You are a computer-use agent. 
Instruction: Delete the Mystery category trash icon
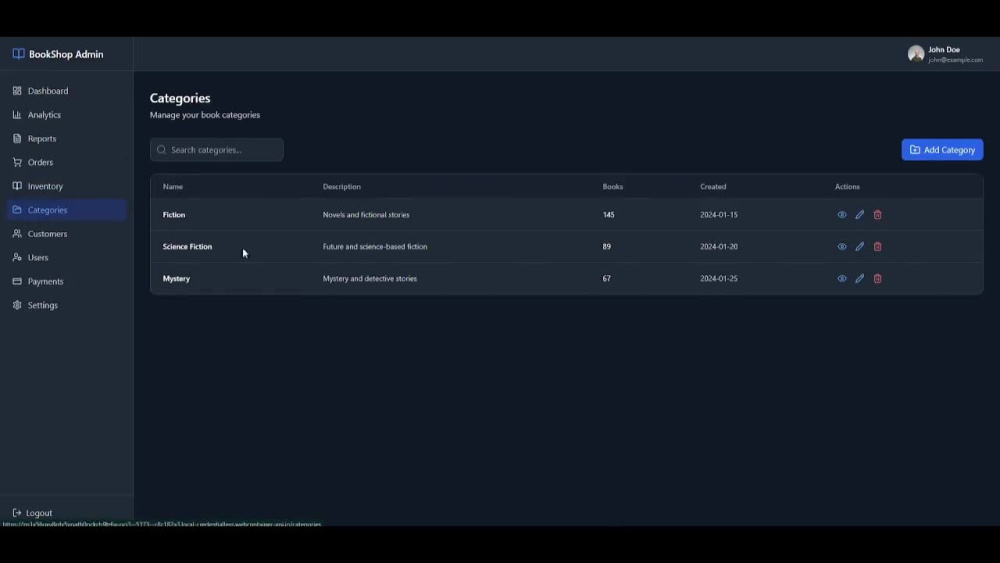point(878,279)
